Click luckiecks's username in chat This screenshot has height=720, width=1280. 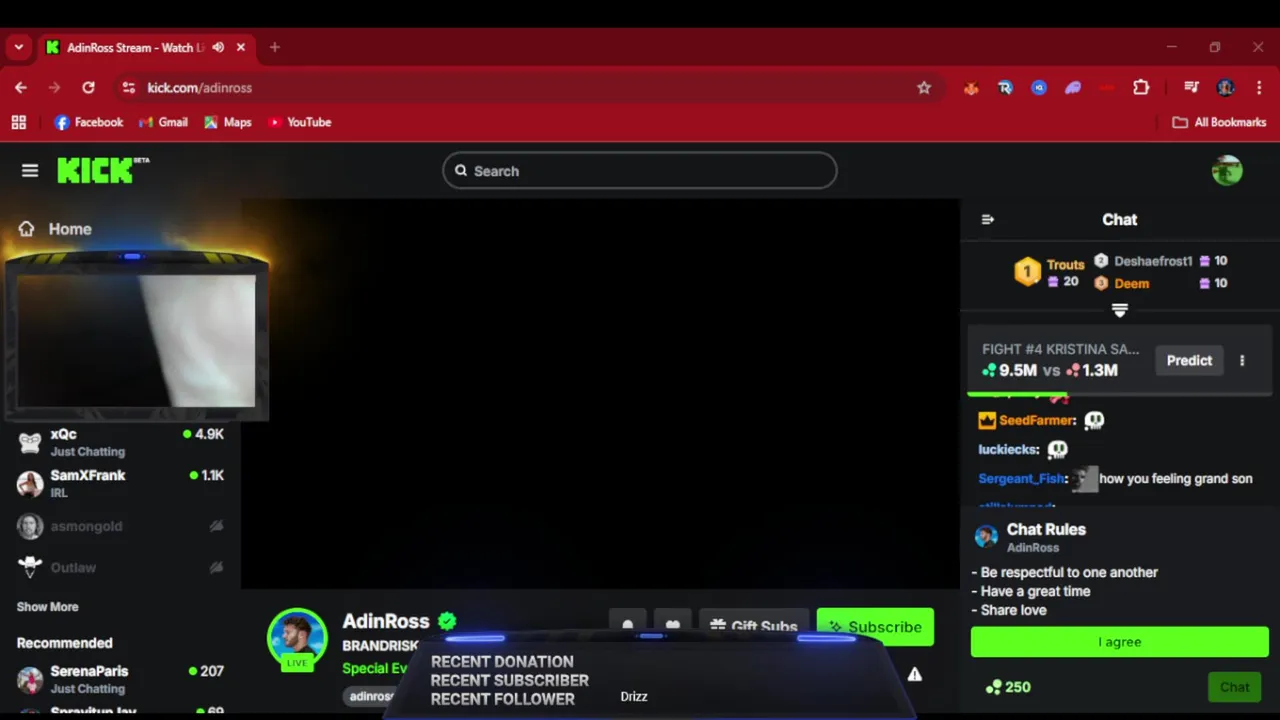1008,450
